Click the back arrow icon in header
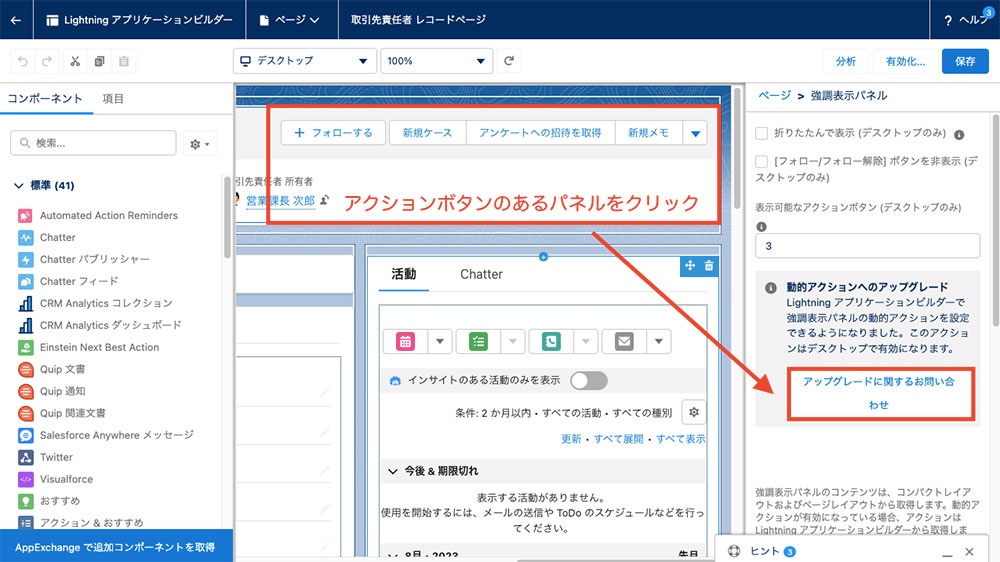Image resolution: width=1000 pixels, height=562 pixels. pyautogui.click(x=15, y=19)
